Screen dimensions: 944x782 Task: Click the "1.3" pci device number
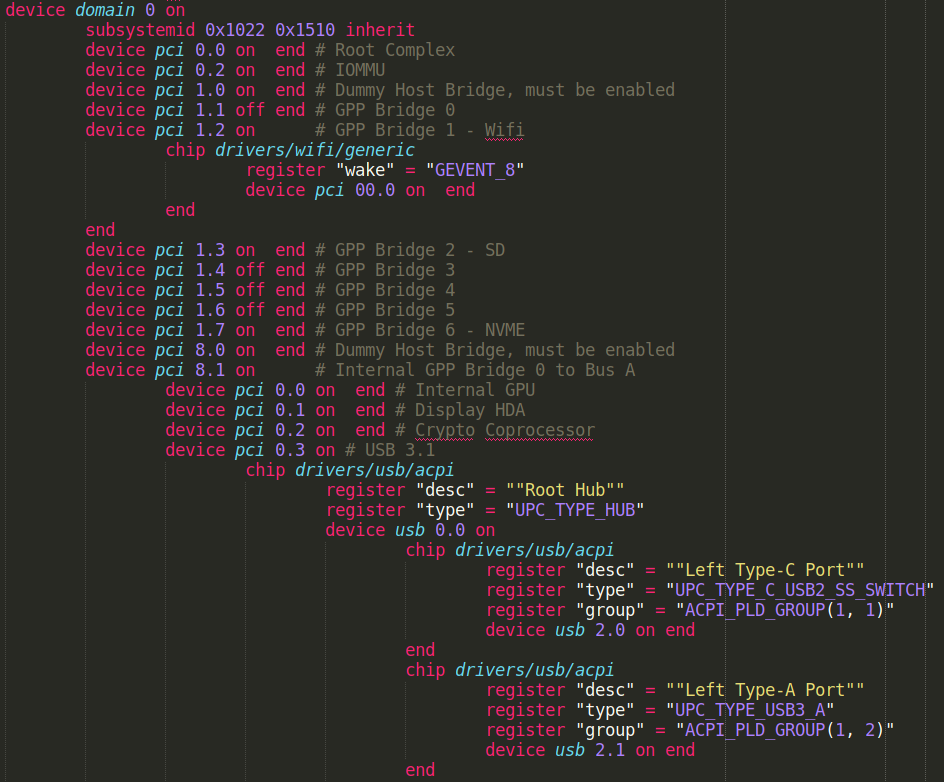tap(210, 250)
